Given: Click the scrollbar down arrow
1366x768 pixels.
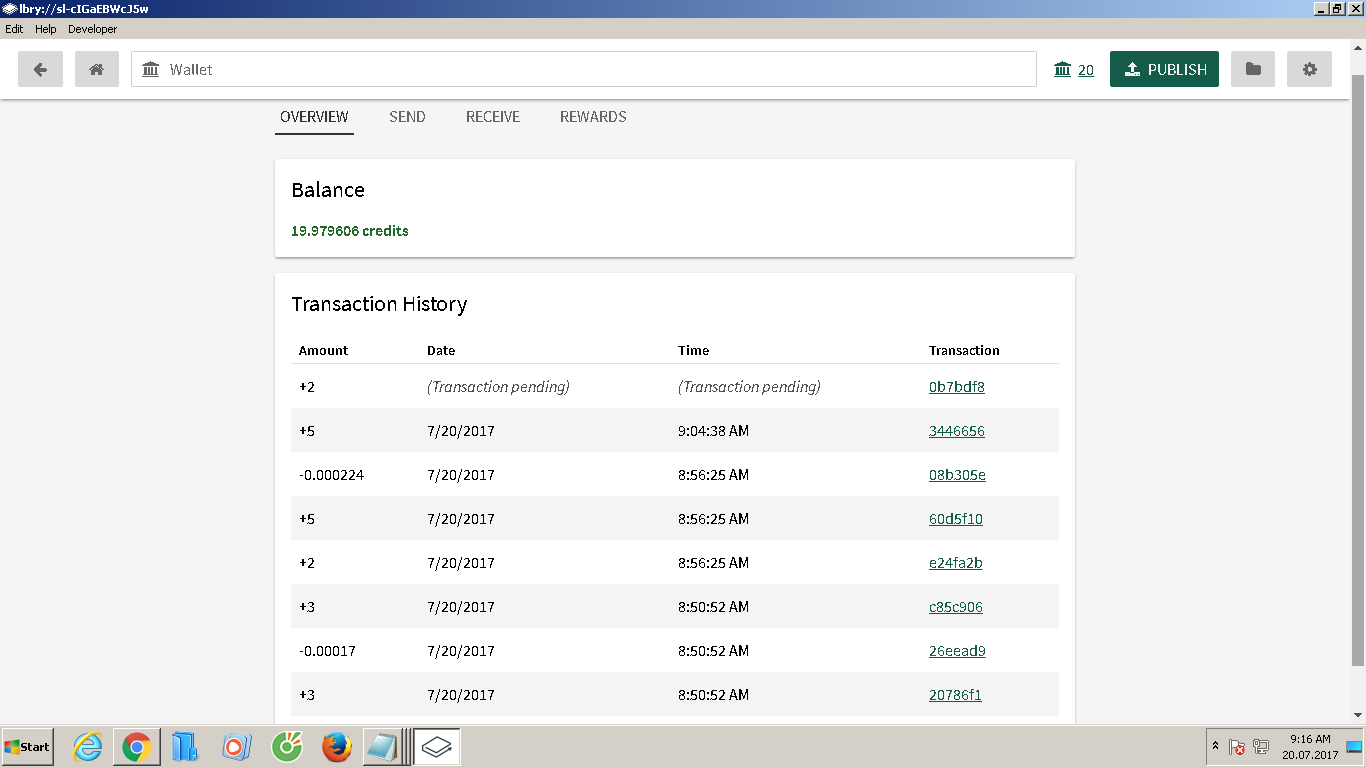Looking at the screenshot, I should point(1357,715).
